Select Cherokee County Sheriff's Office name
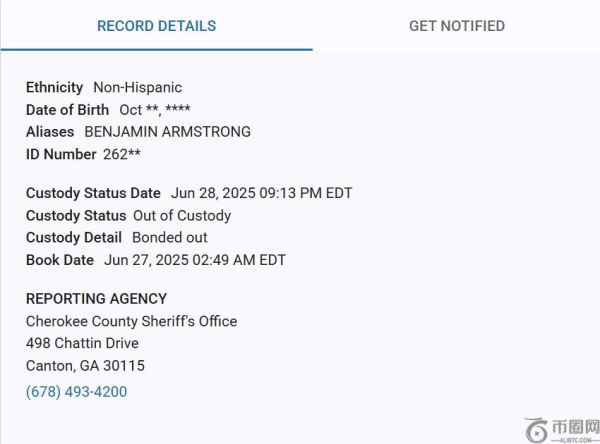 click(x=131, y=321)
